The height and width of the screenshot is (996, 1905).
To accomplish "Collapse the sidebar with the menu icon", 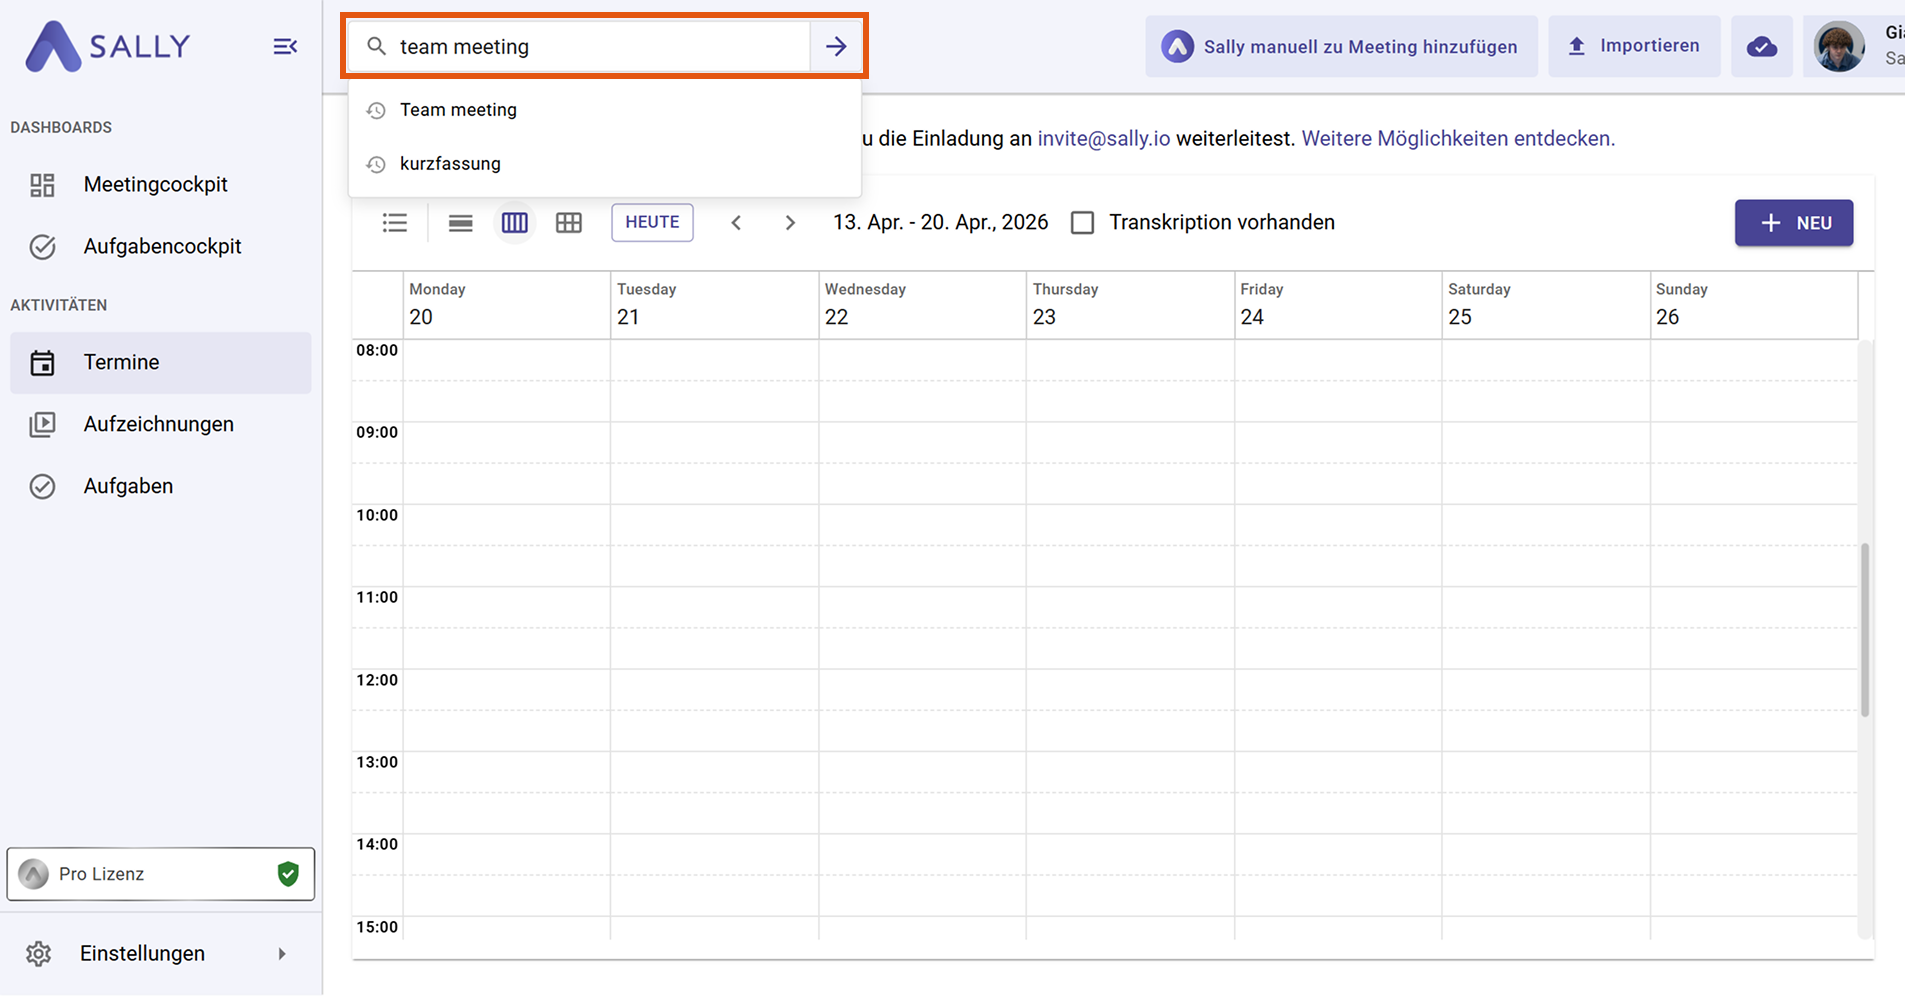I will [x=285, y=47].
